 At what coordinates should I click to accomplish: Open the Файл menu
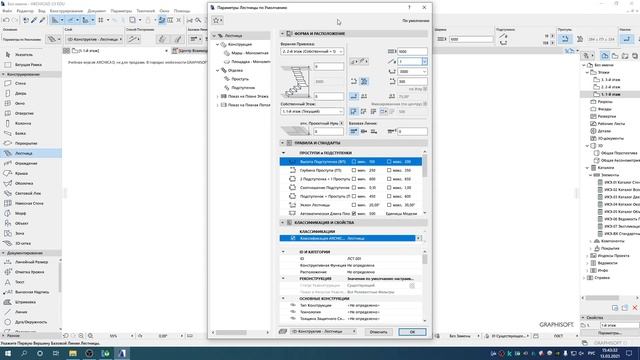point(7,11)
